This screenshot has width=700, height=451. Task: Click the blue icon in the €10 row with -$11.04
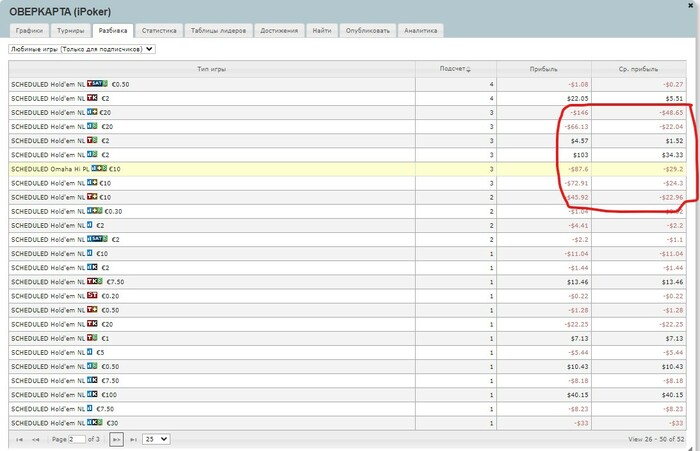pos(90,253)
